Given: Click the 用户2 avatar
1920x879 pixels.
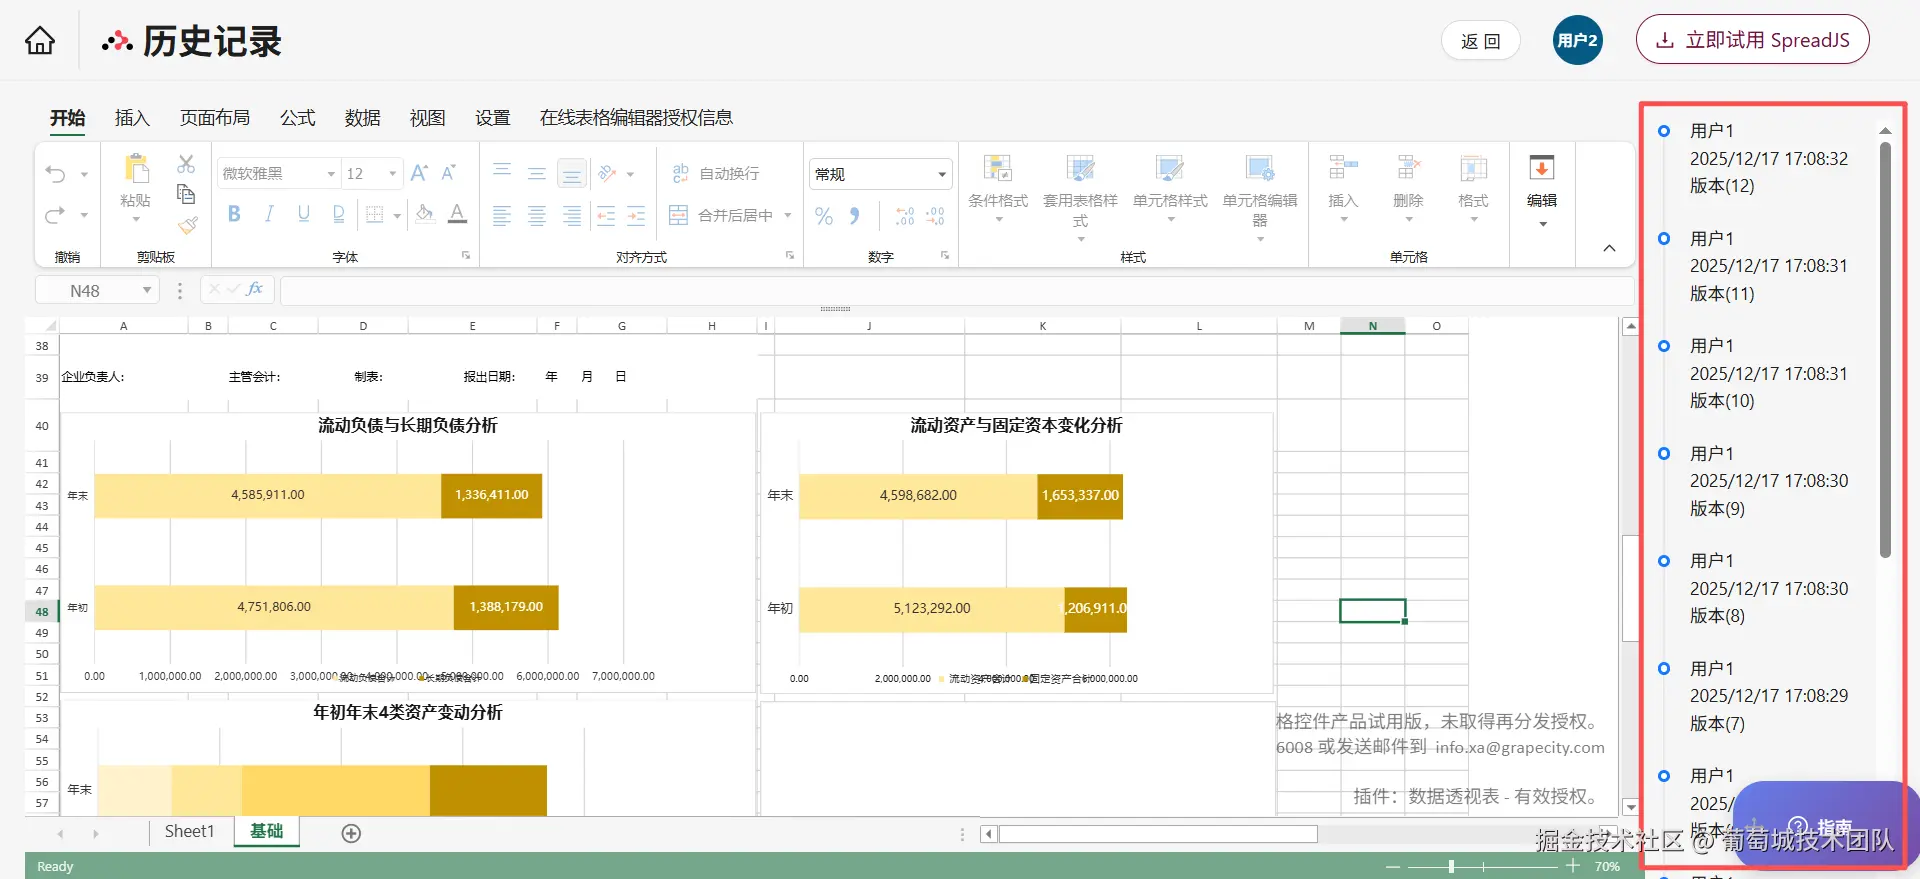Looking at the screenshot, I should click(1578, 40).
